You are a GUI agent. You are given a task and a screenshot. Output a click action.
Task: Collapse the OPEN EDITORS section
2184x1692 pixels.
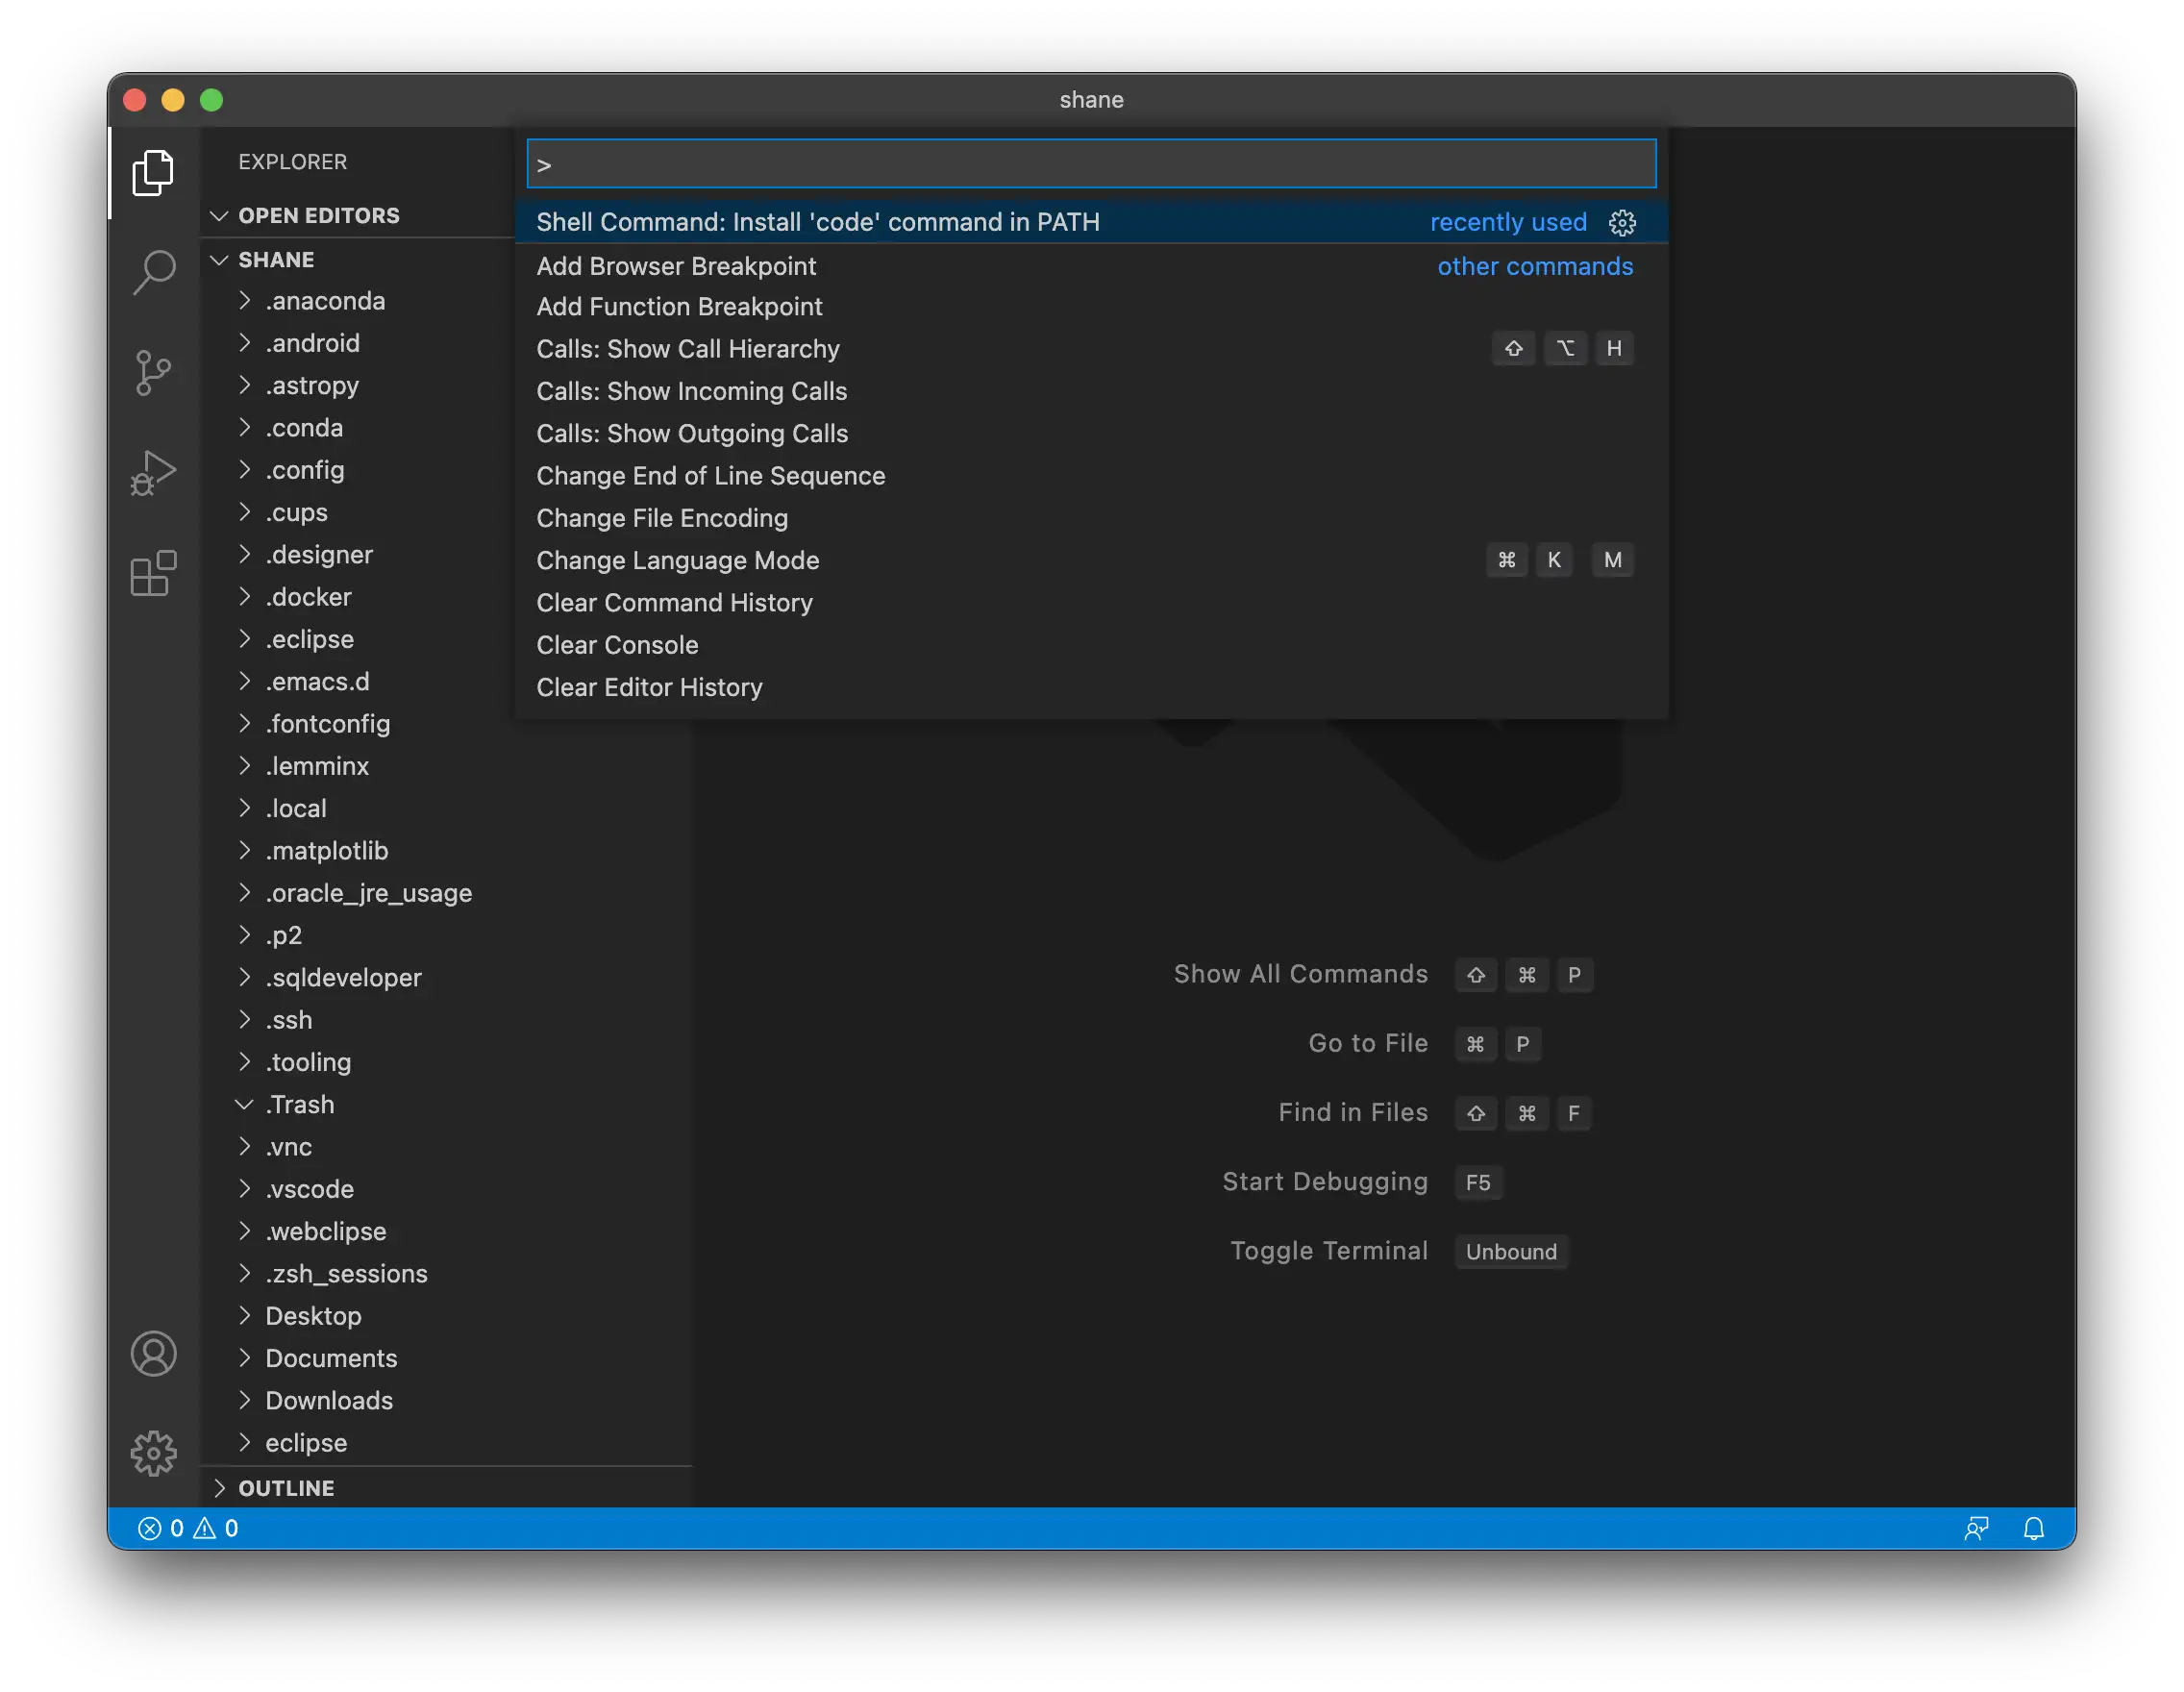click(x=356, y=215)
